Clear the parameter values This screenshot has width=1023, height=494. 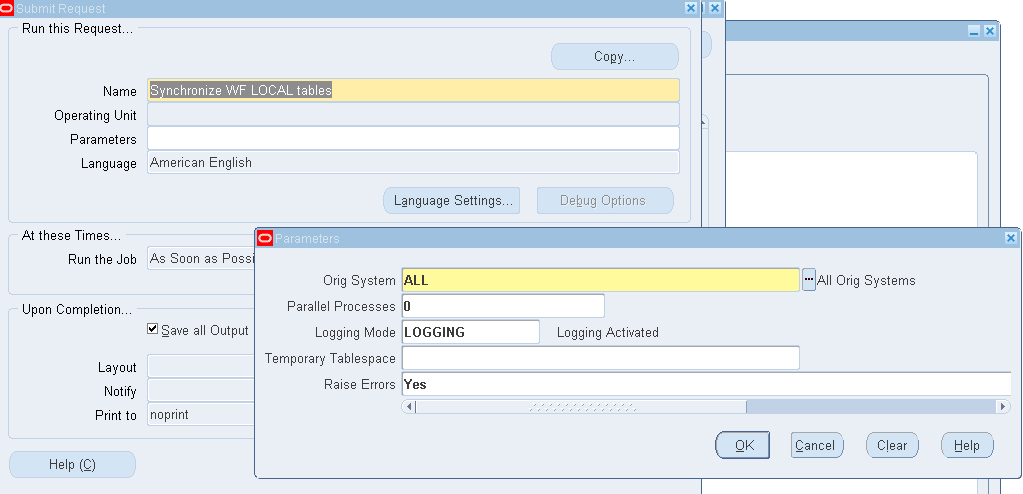(x=891, y=445)
